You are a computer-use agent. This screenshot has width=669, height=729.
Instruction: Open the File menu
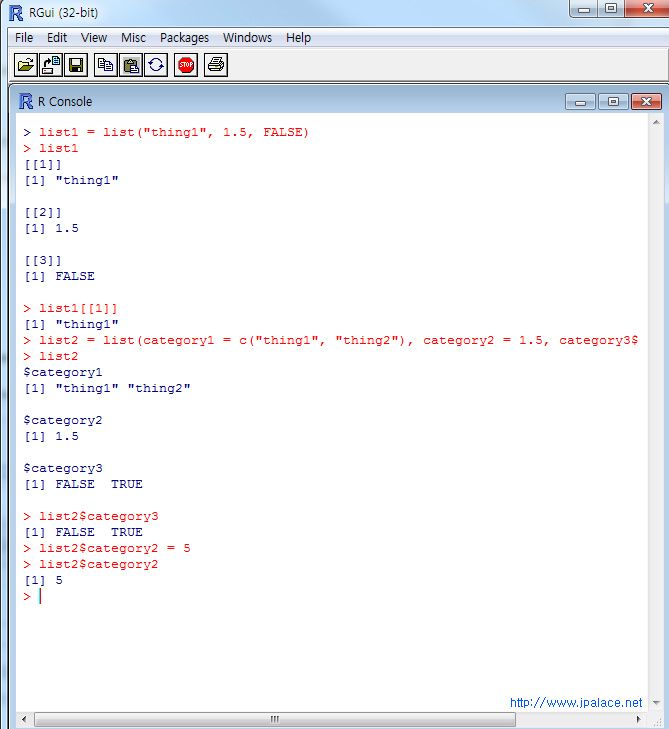[24, 38]
